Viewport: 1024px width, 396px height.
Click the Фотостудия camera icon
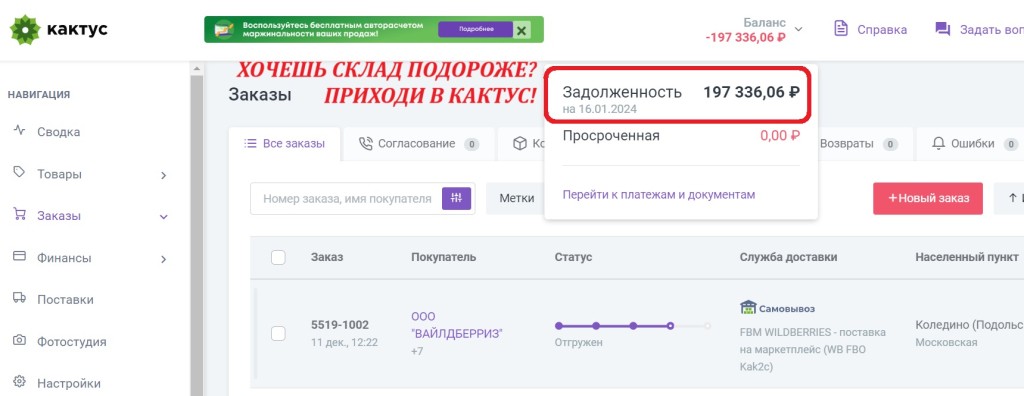coord(20,340)
